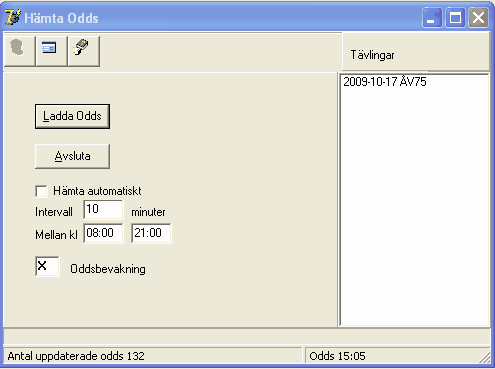The height and width of the screenshot is (369, 495).
Task: Click the Tävlingar header label
Action: coord(372,55)
